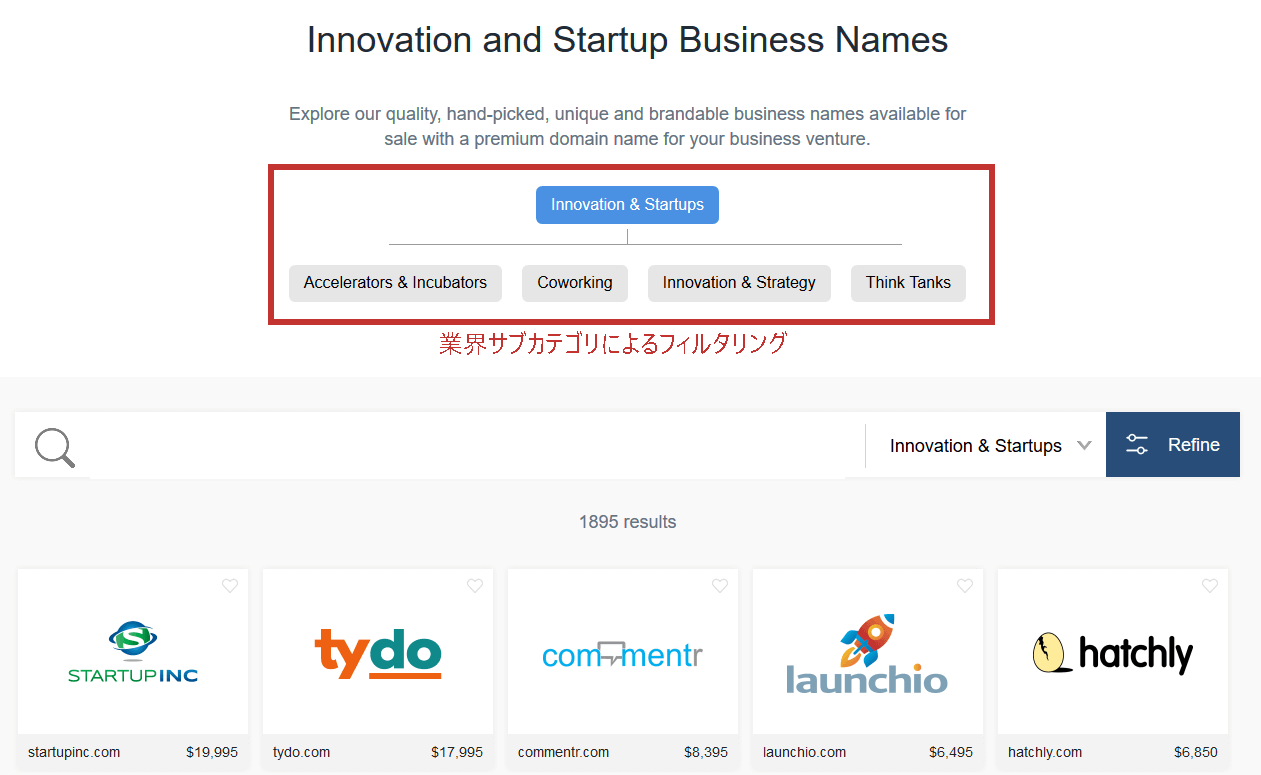Click the blue Innovation & Startups parent category

(x=627, y=205)
